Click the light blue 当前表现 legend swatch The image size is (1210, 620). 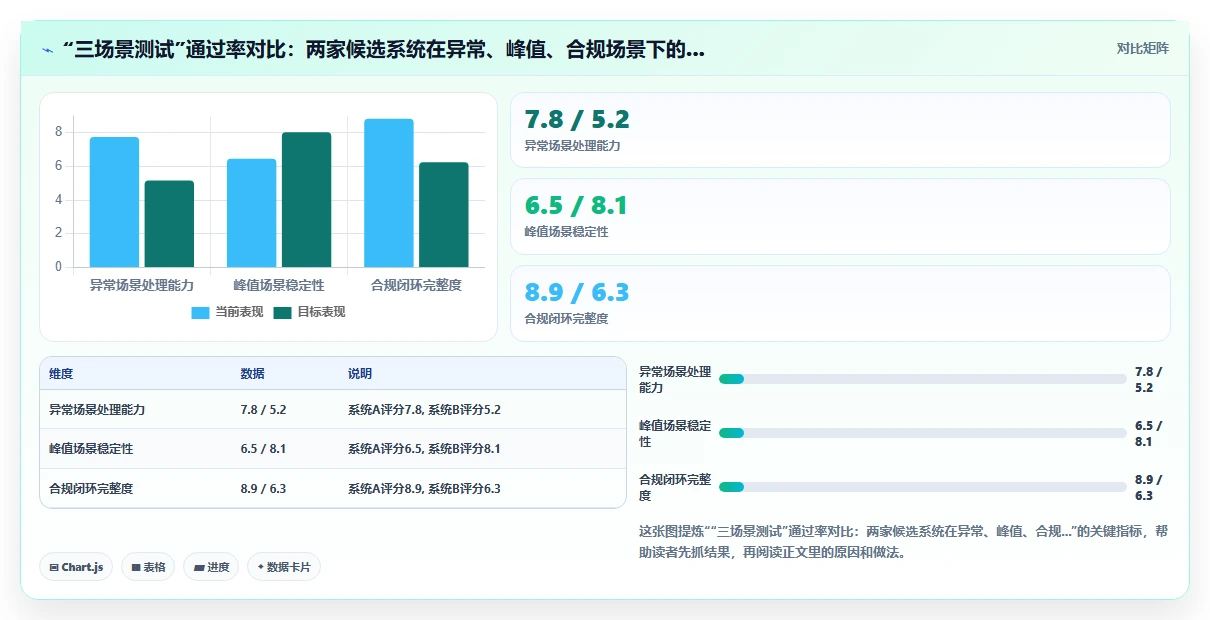200,313
